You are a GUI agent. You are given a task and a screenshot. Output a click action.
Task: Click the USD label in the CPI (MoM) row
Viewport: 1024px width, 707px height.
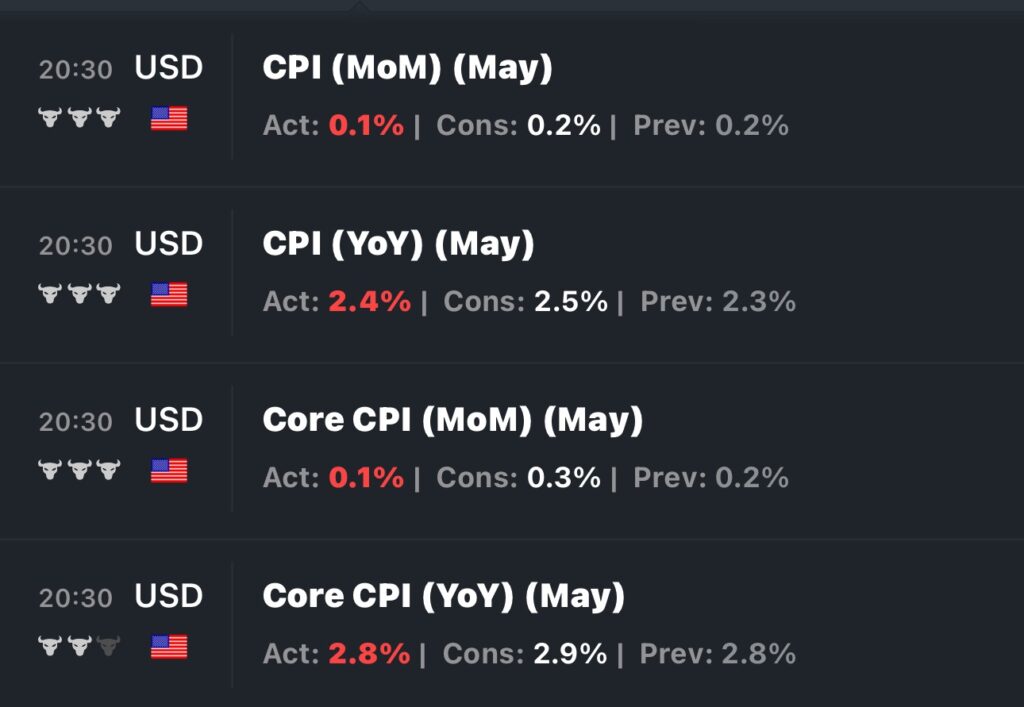pos(169,68)
